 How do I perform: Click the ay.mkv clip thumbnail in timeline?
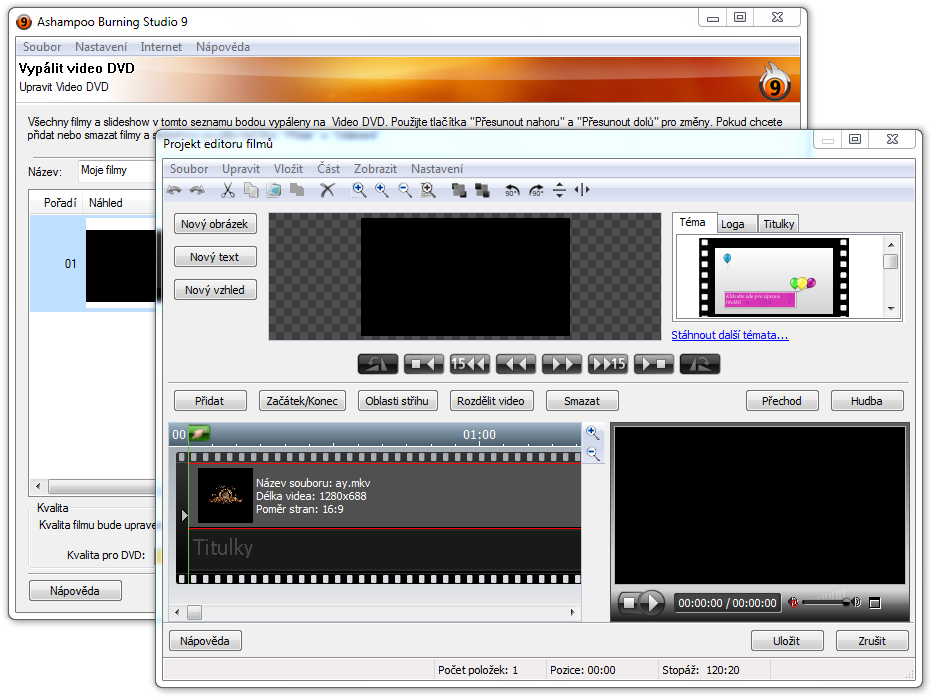tap(225, 495)
